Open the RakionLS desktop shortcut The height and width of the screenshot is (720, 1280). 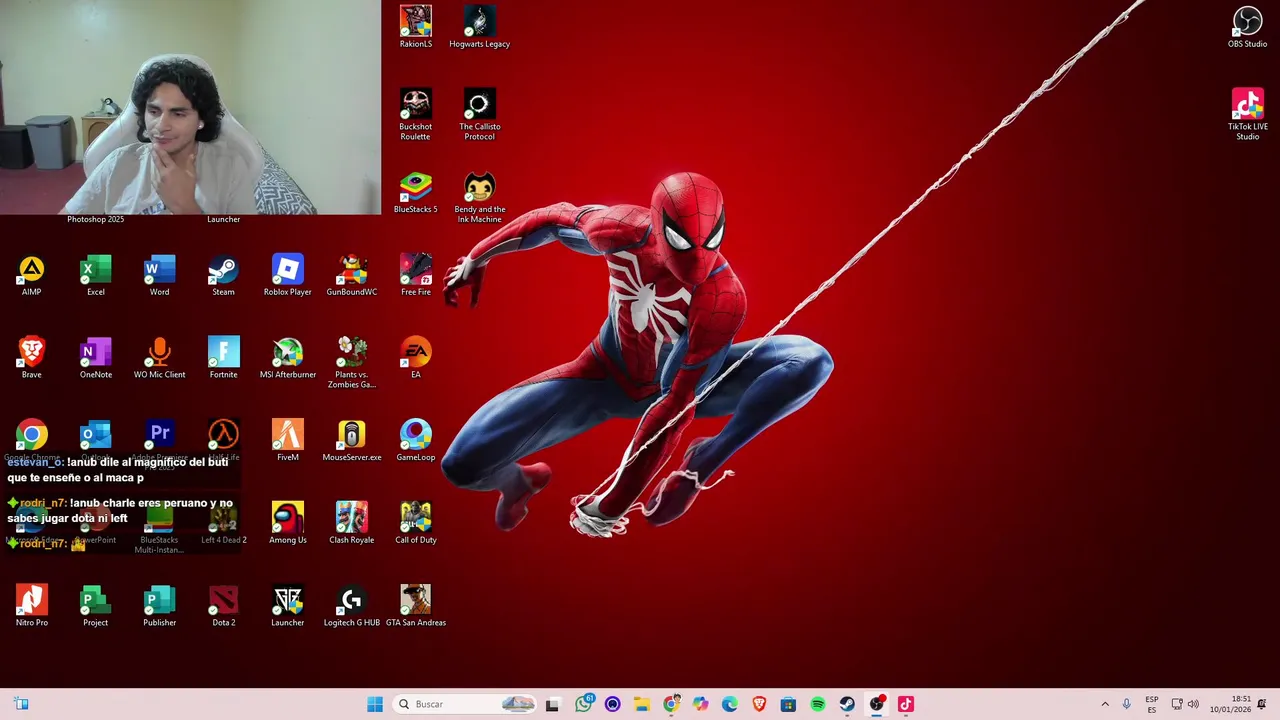click(416, 27)
